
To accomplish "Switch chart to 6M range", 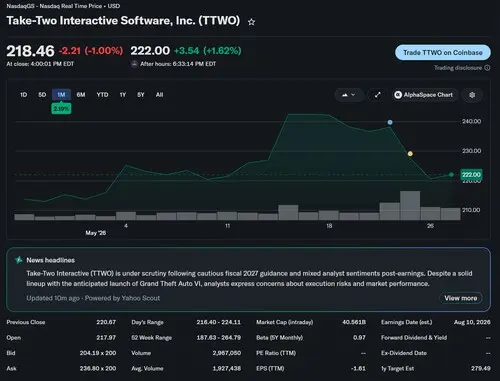I will pyautogui.click(x=81, y=95).
